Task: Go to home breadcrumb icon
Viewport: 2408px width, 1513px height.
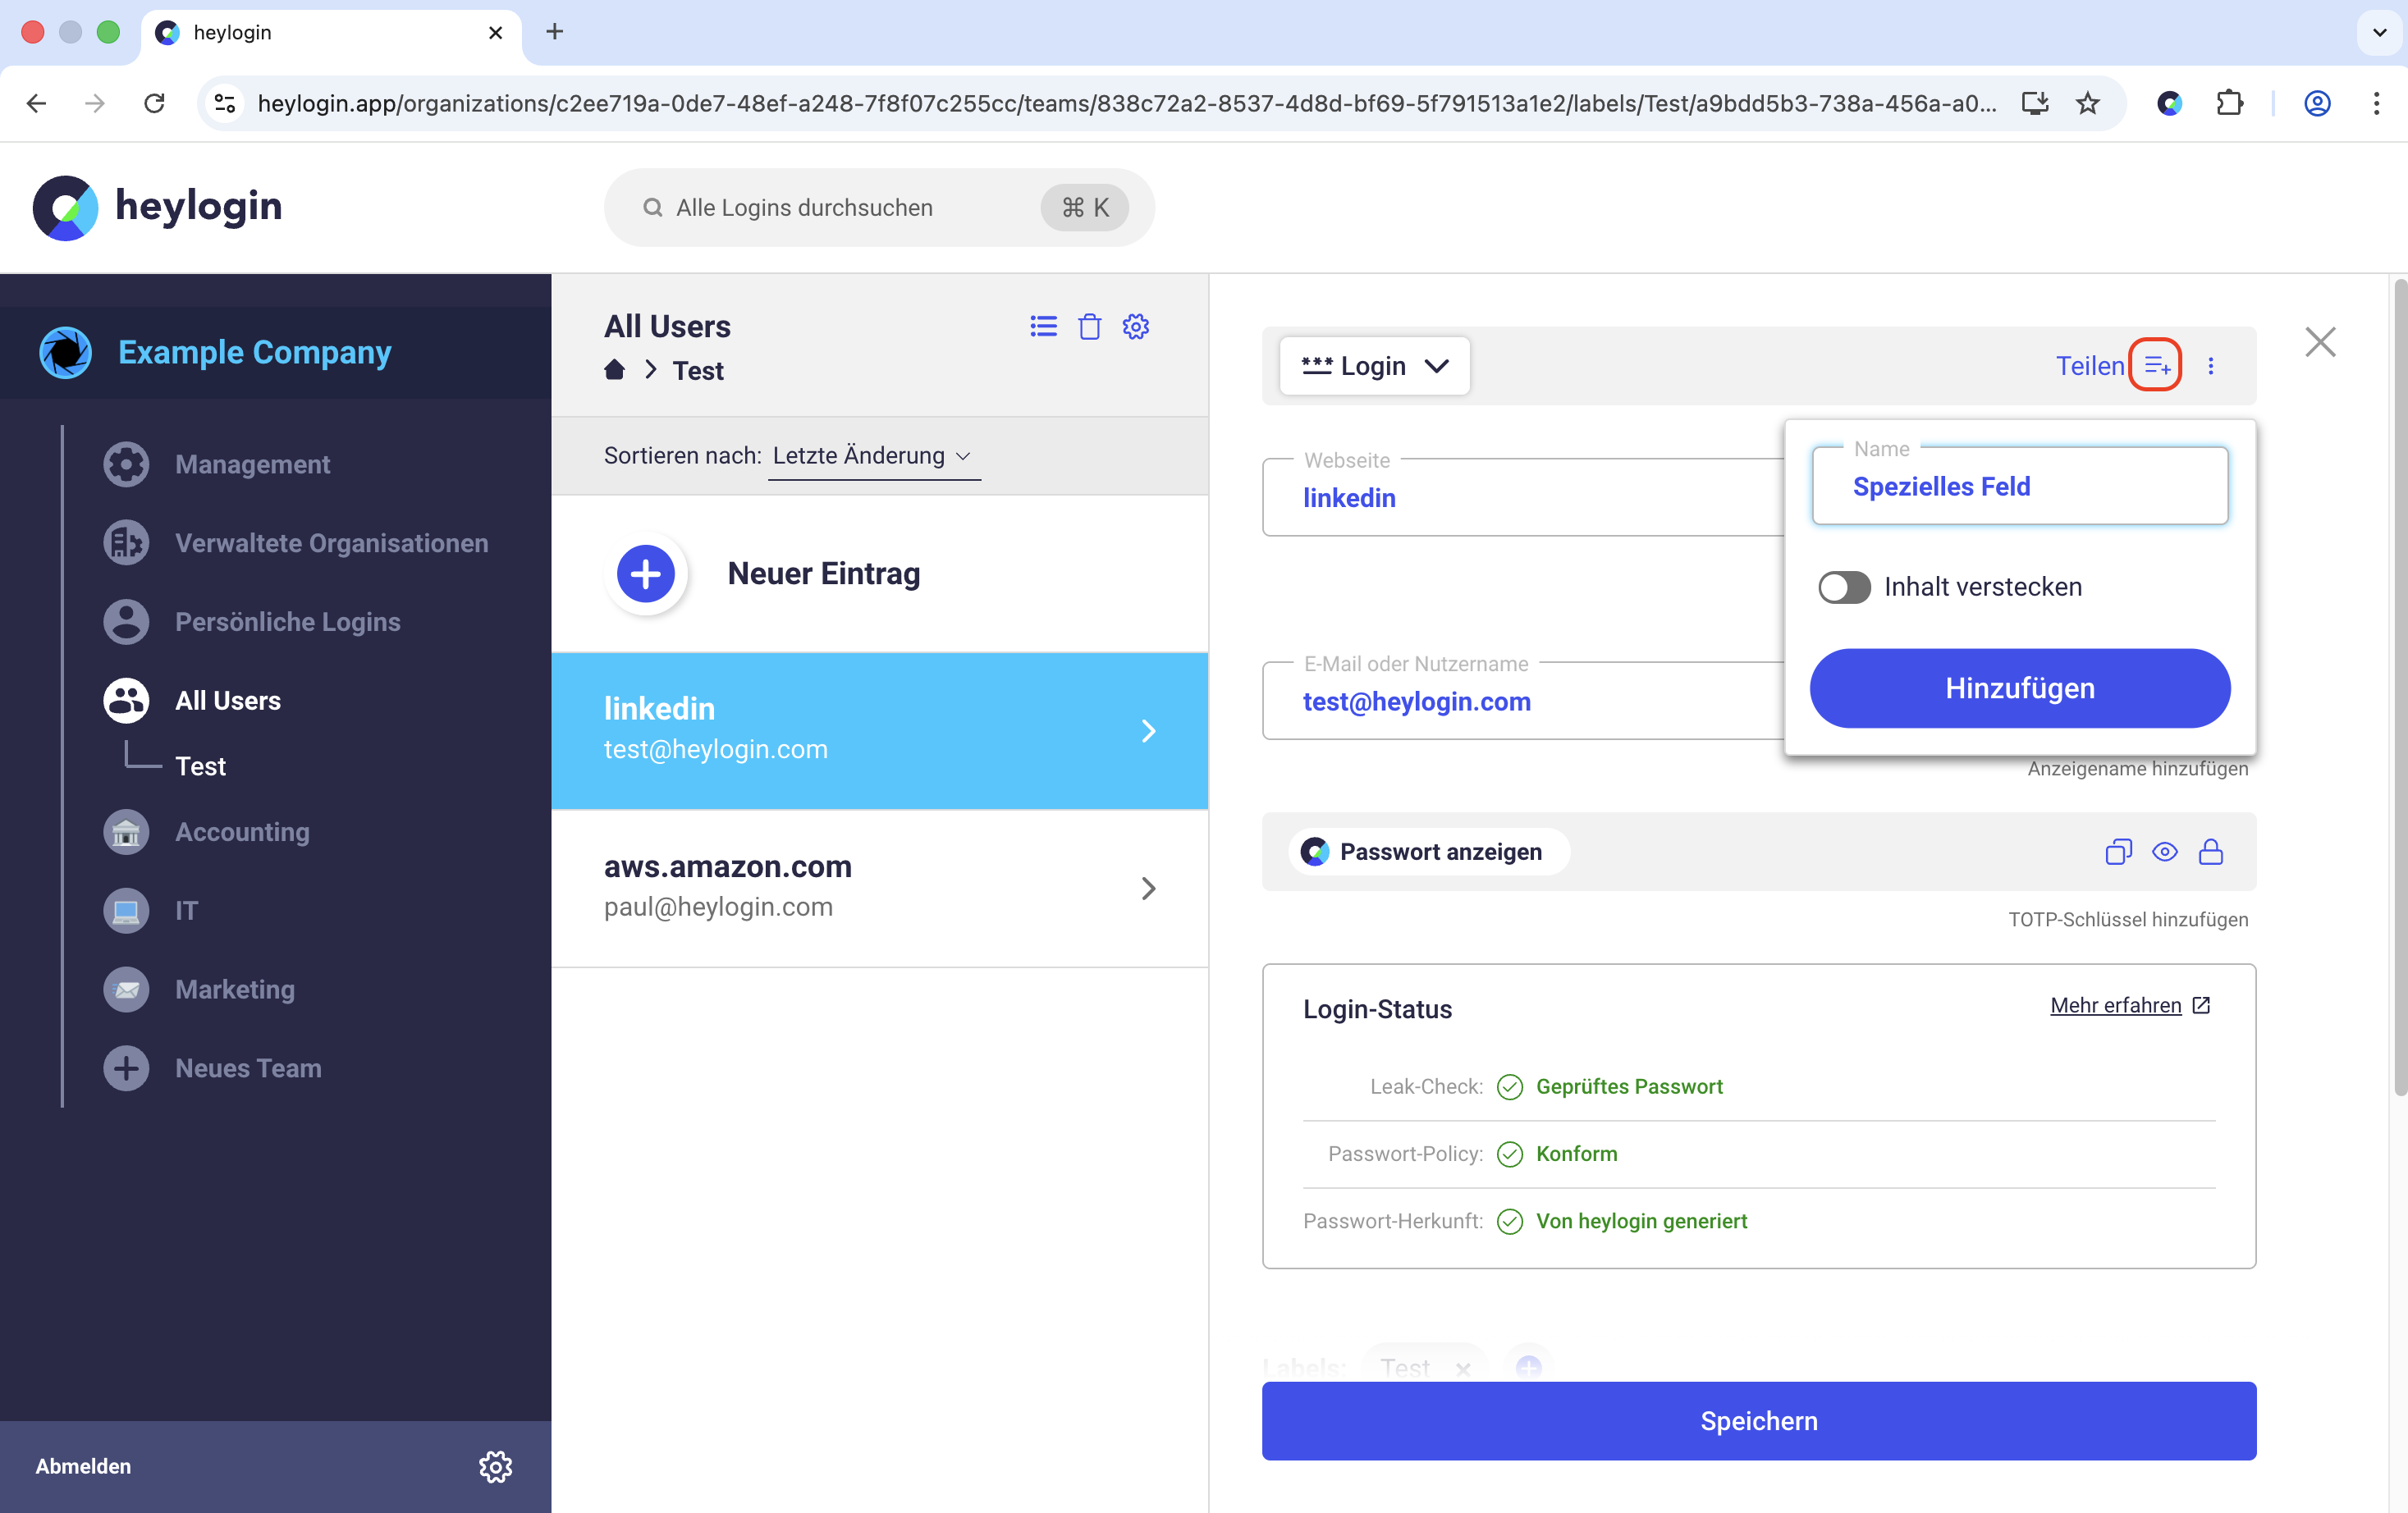Action: tap(614, 370)
